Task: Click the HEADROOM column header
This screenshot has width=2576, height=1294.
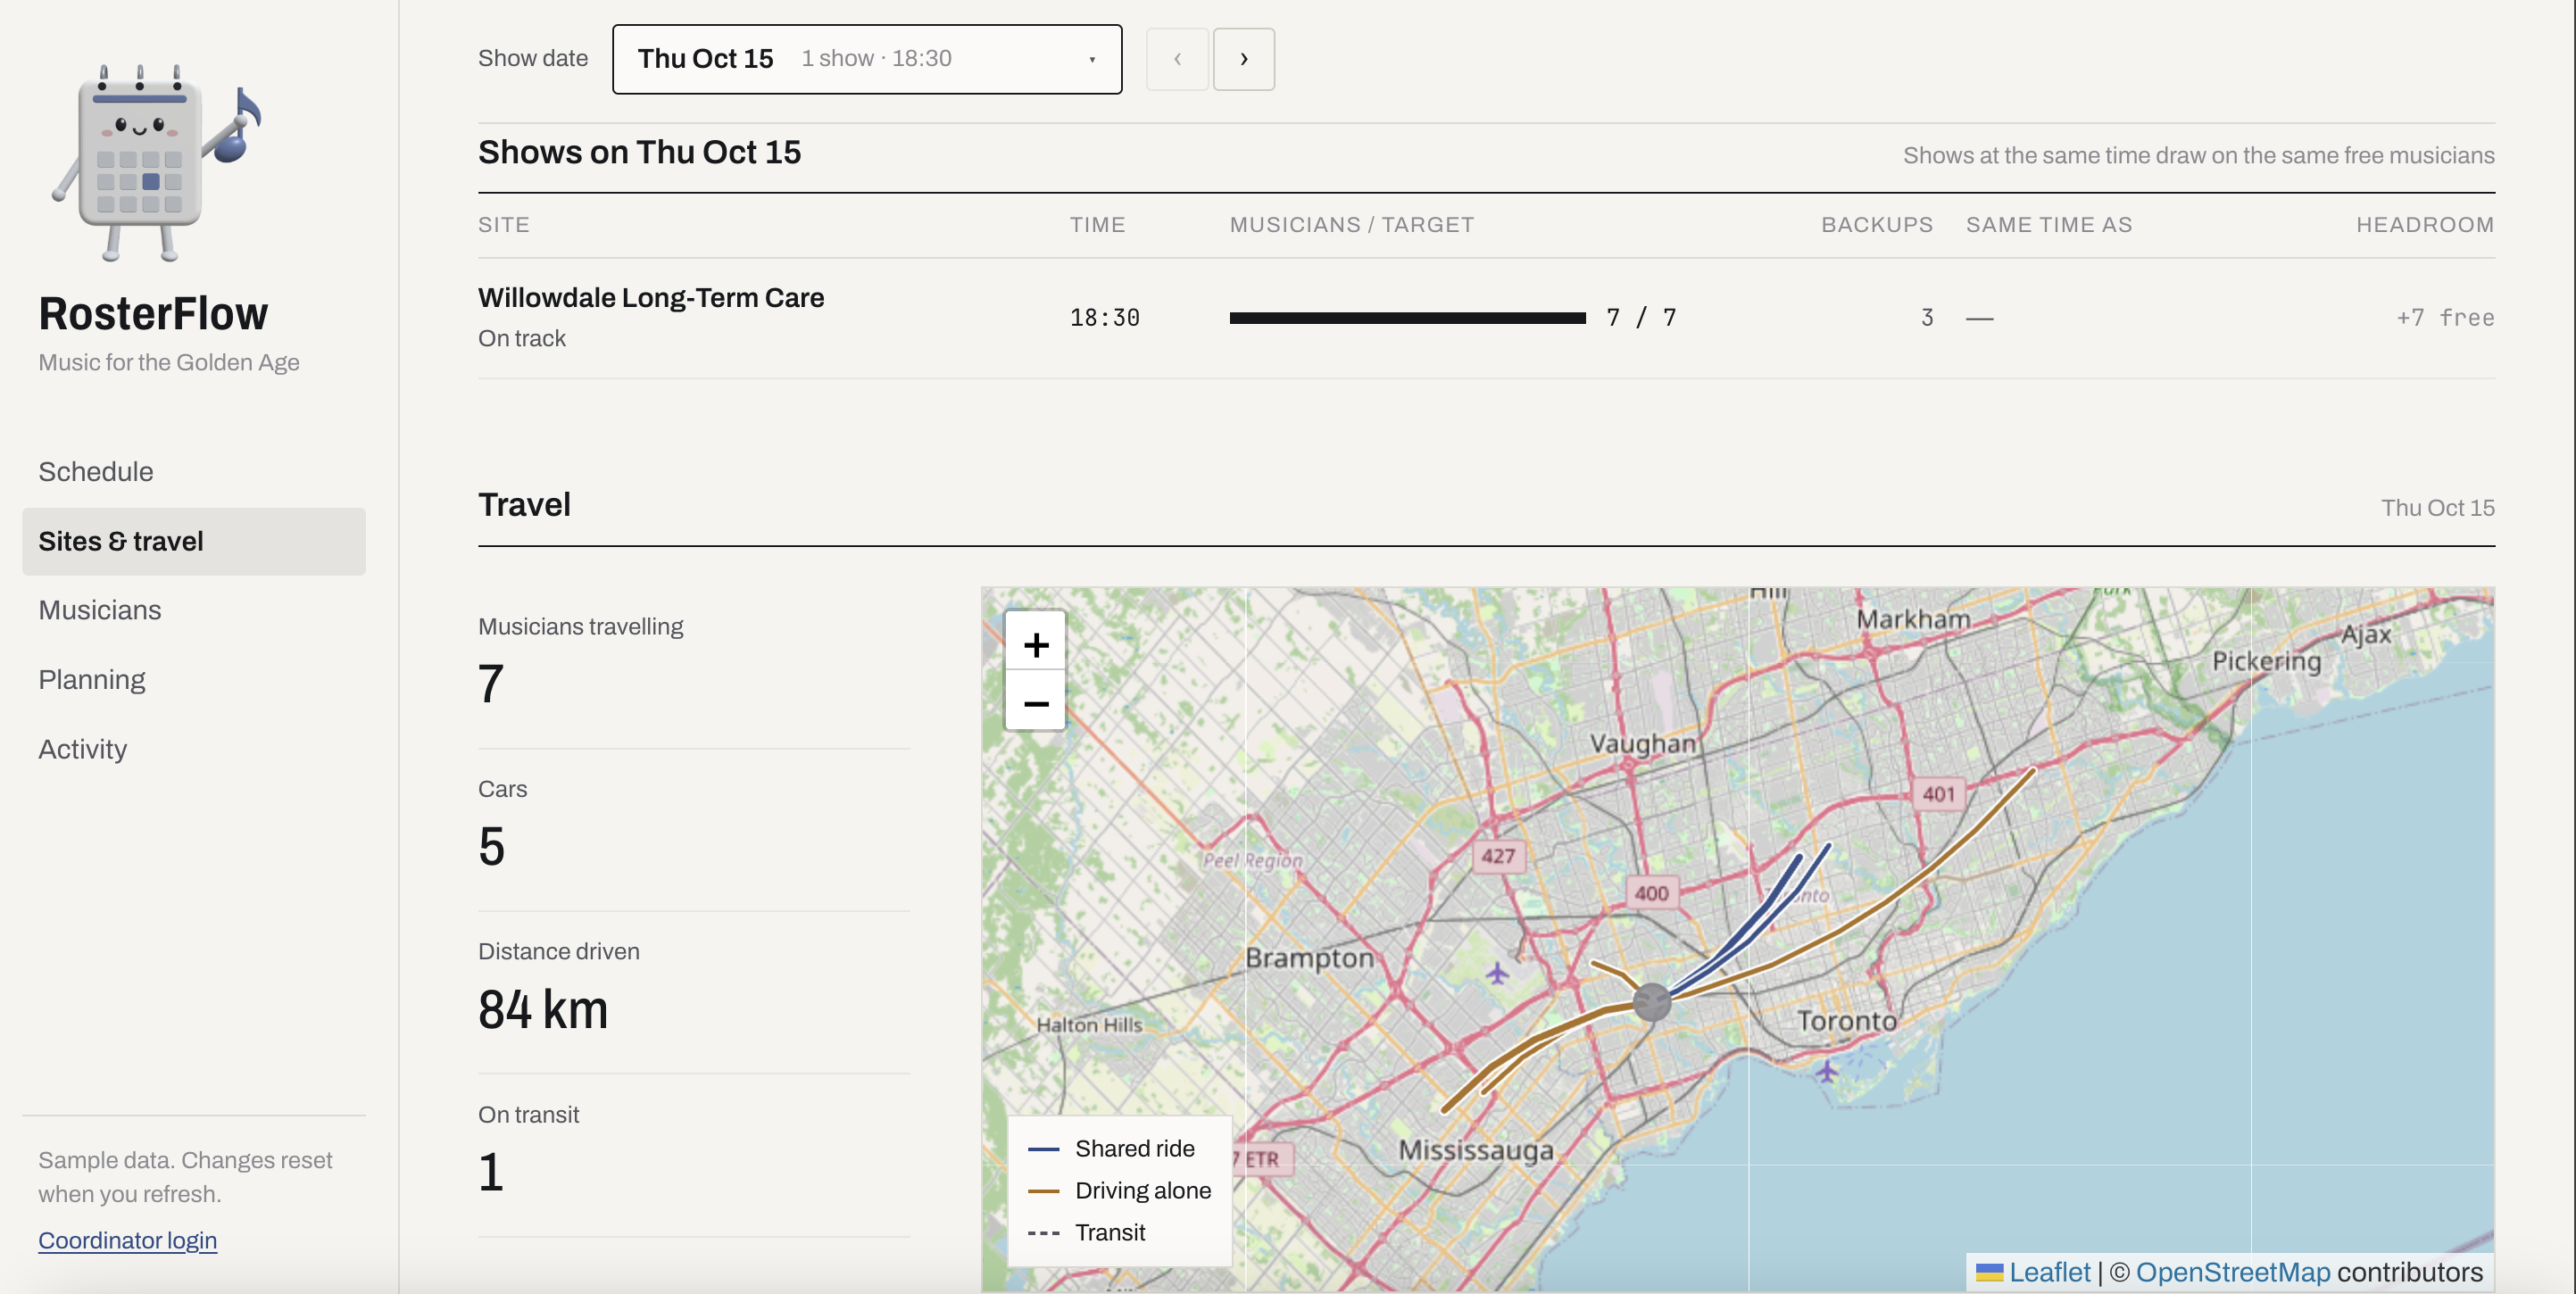Action: (x=2425, y=225)
